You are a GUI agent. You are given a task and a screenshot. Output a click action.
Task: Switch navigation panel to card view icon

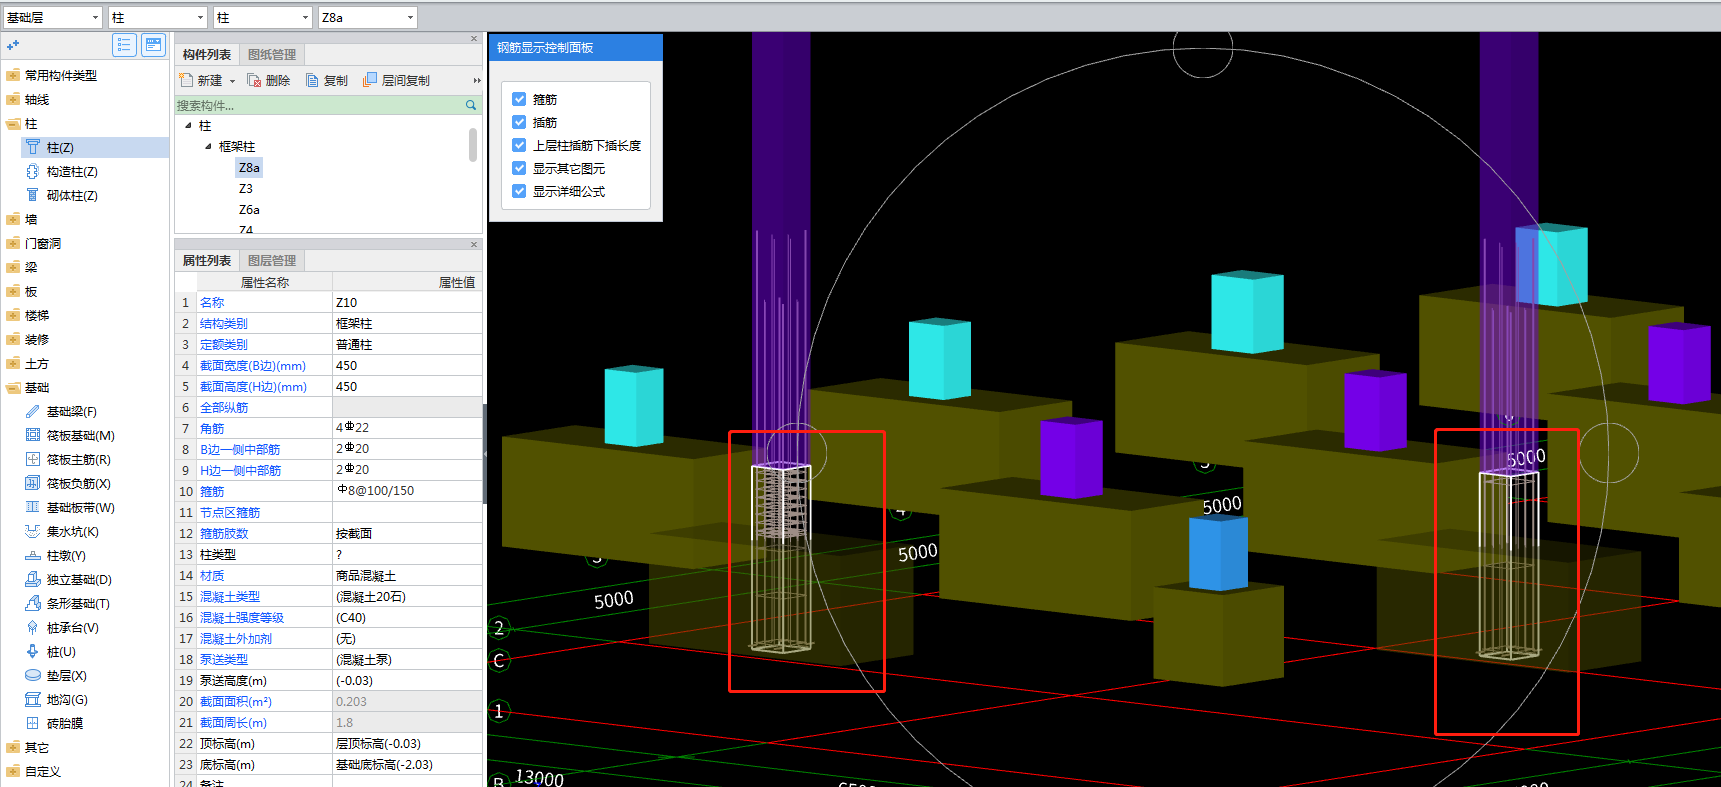click(153, 45)
